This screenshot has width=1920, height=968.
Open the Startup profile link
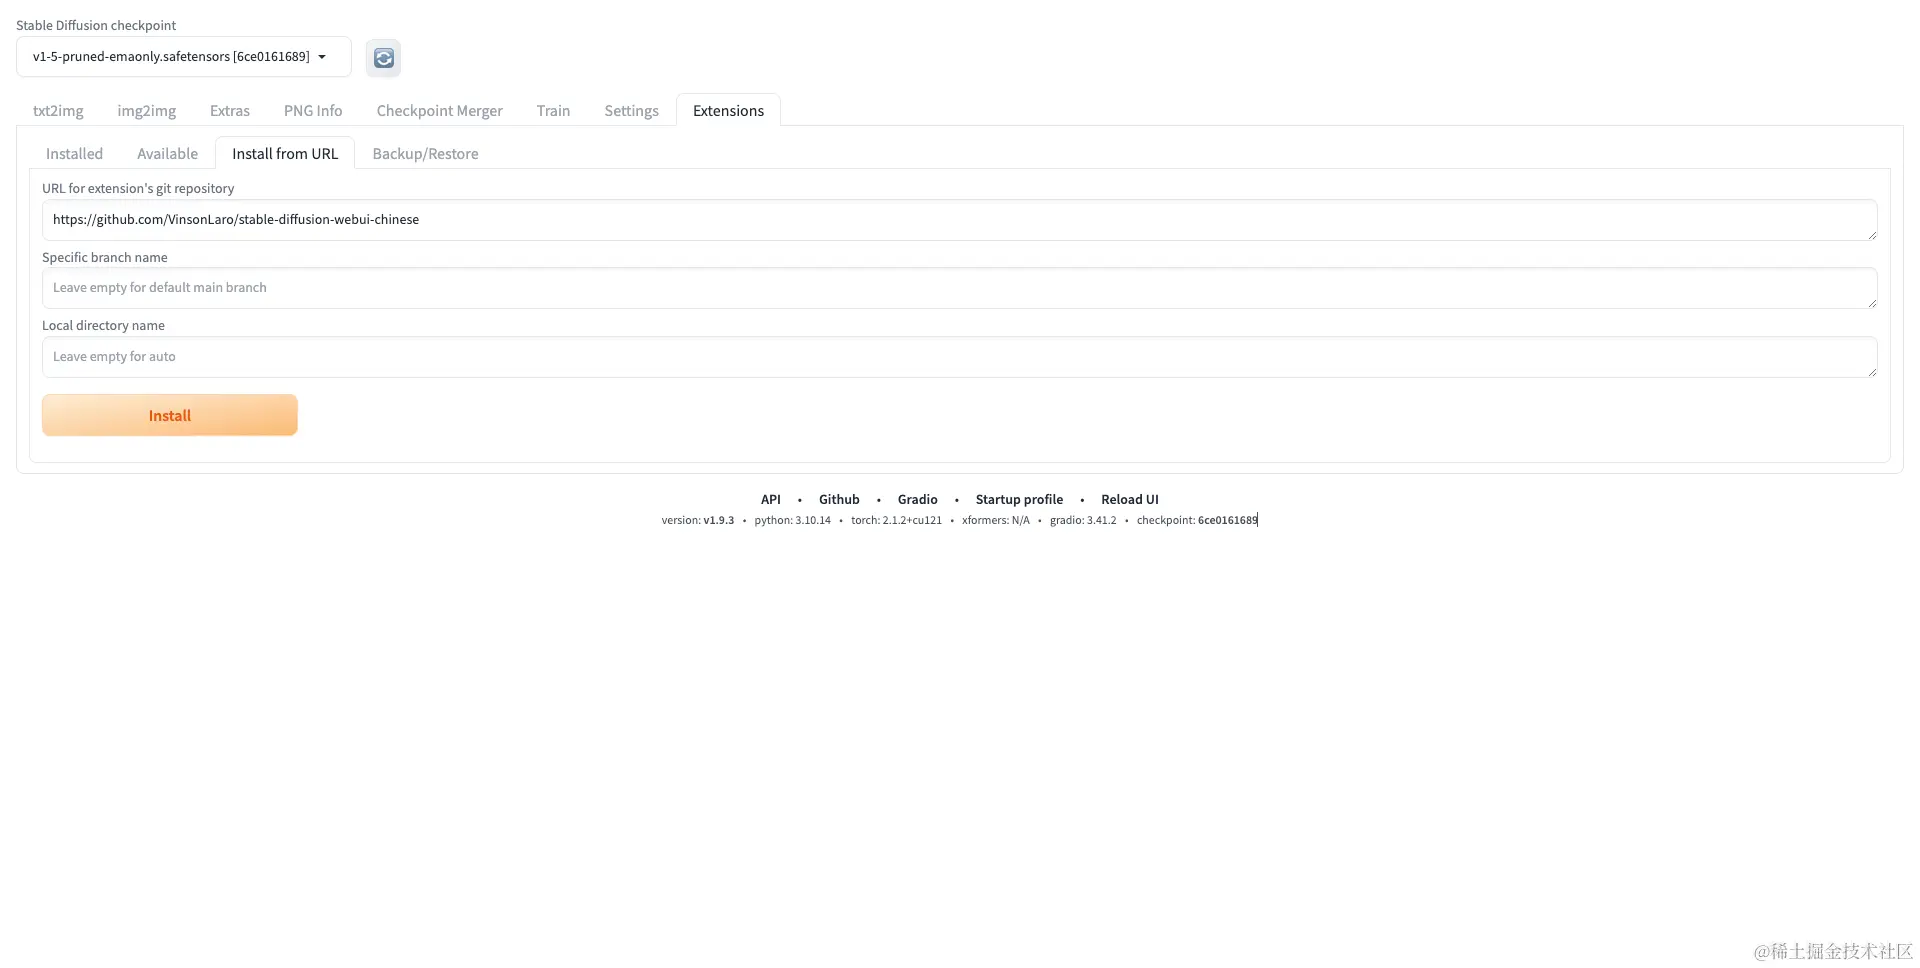point(1019,499)
